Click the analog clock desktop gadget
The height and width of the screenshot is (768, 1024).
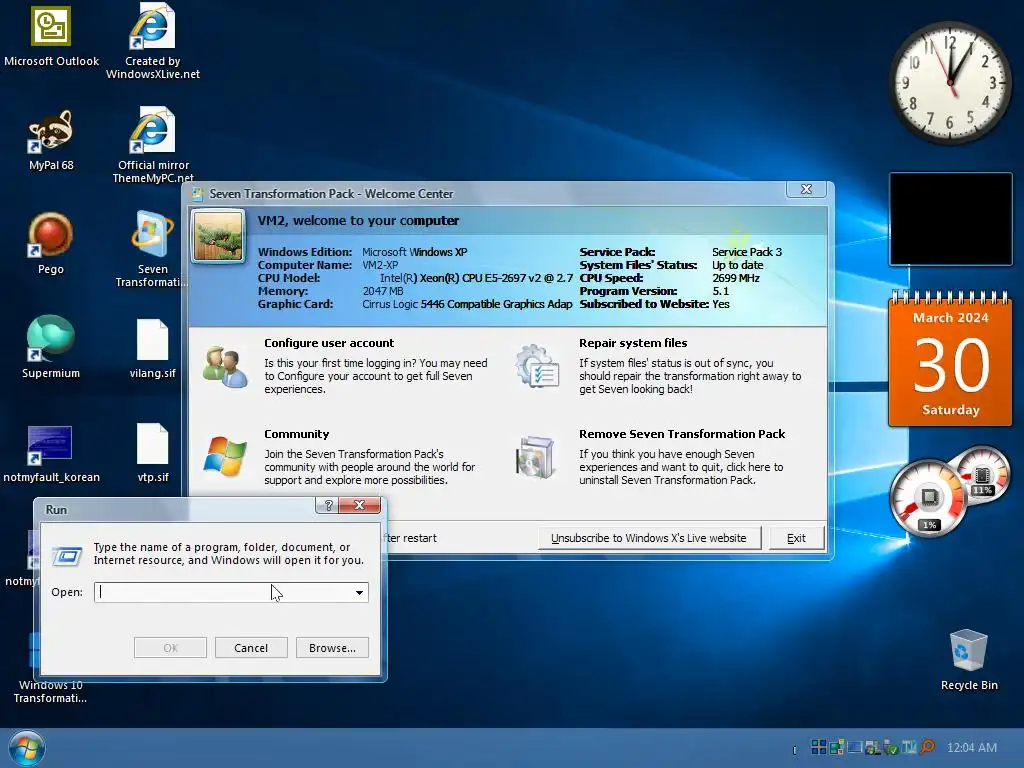tap(950, 83)
